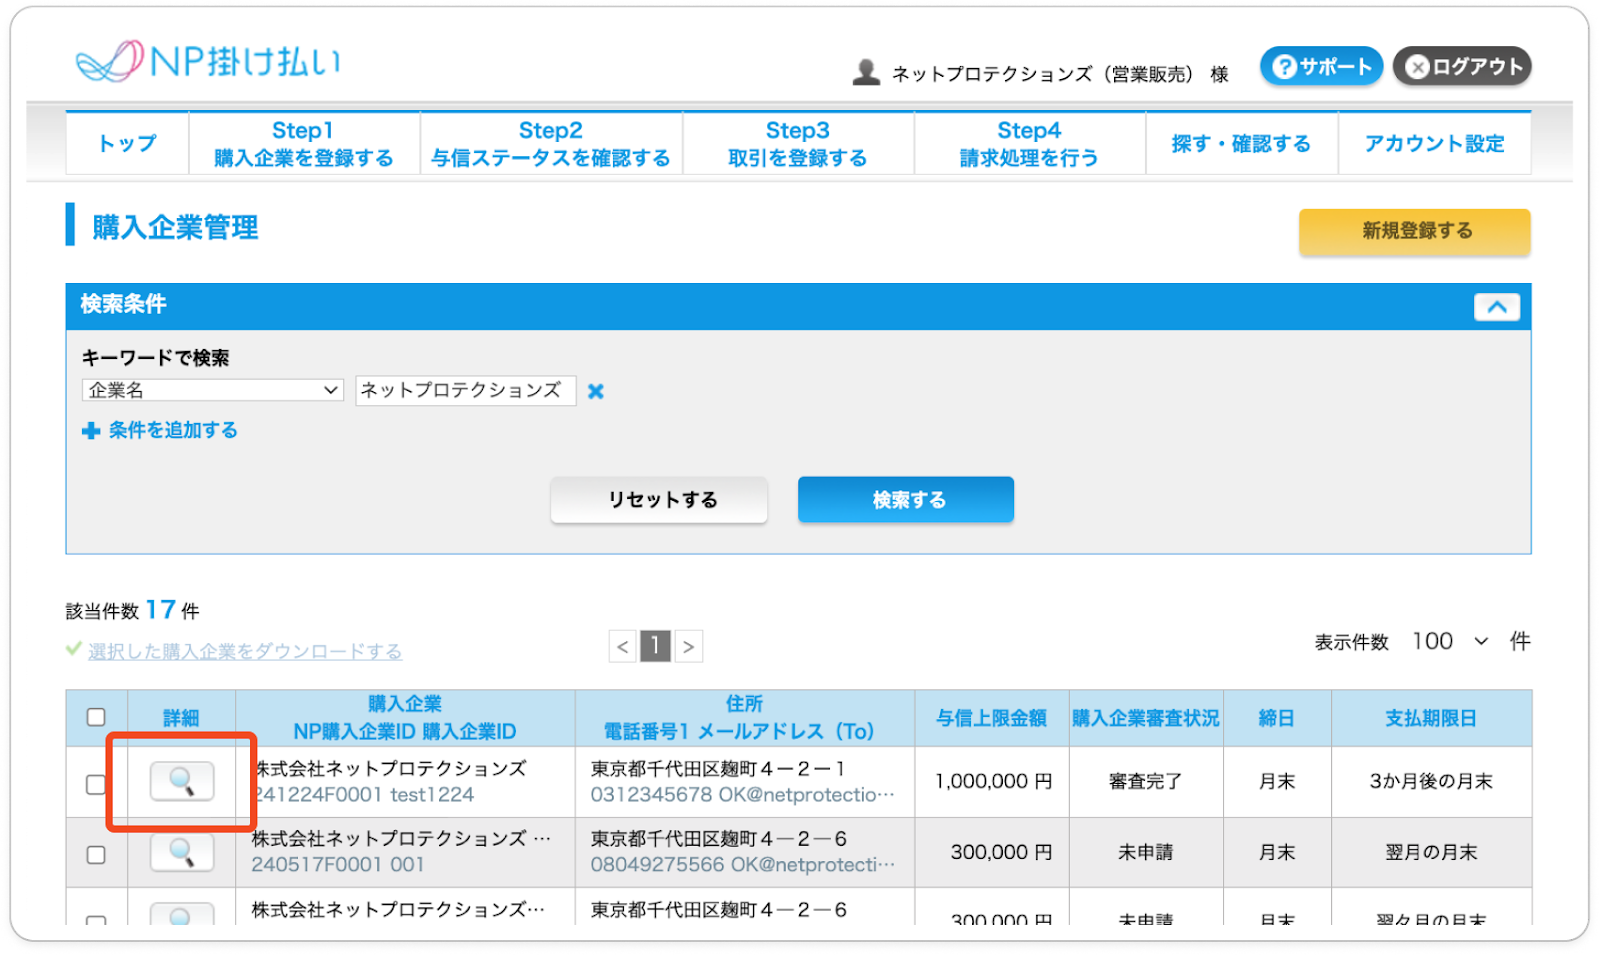1600x955 pixels.
Task: Click the ログアウト button
Action: (x=1462, y=67)
